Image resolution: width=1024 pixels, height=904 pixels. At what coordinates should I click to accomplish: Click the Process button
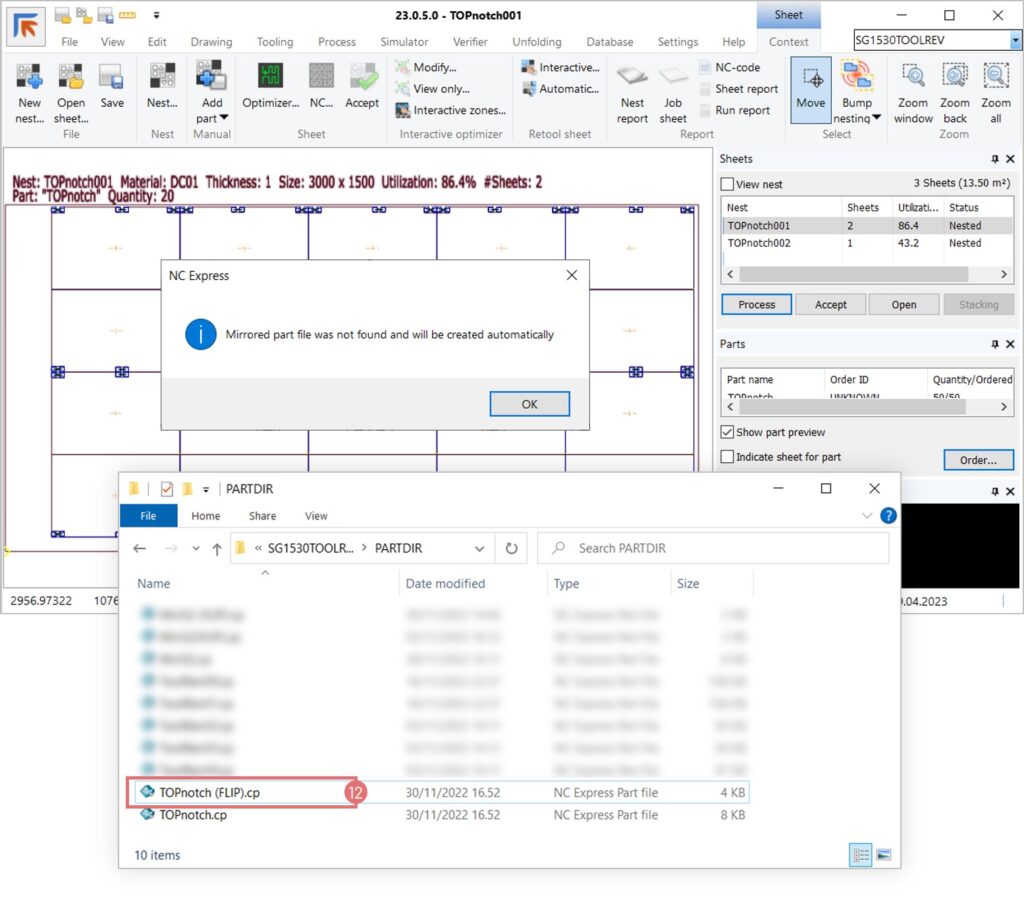coord(756,305)
